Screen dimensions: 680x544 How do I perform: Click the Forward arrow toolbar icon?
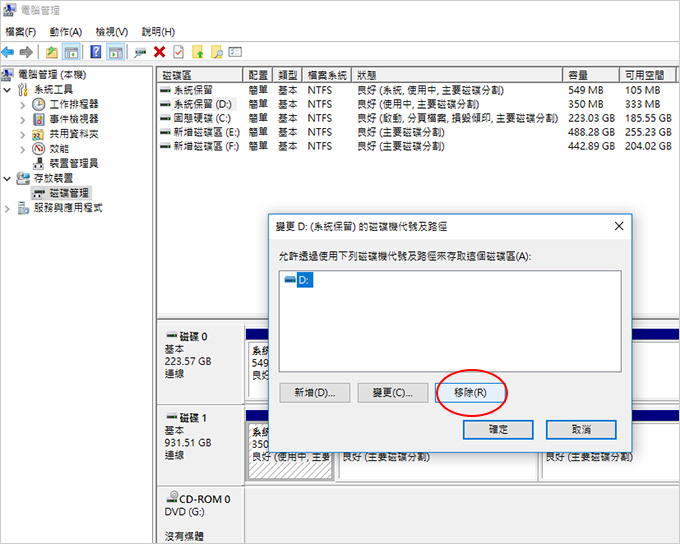[x=26, y=52]
